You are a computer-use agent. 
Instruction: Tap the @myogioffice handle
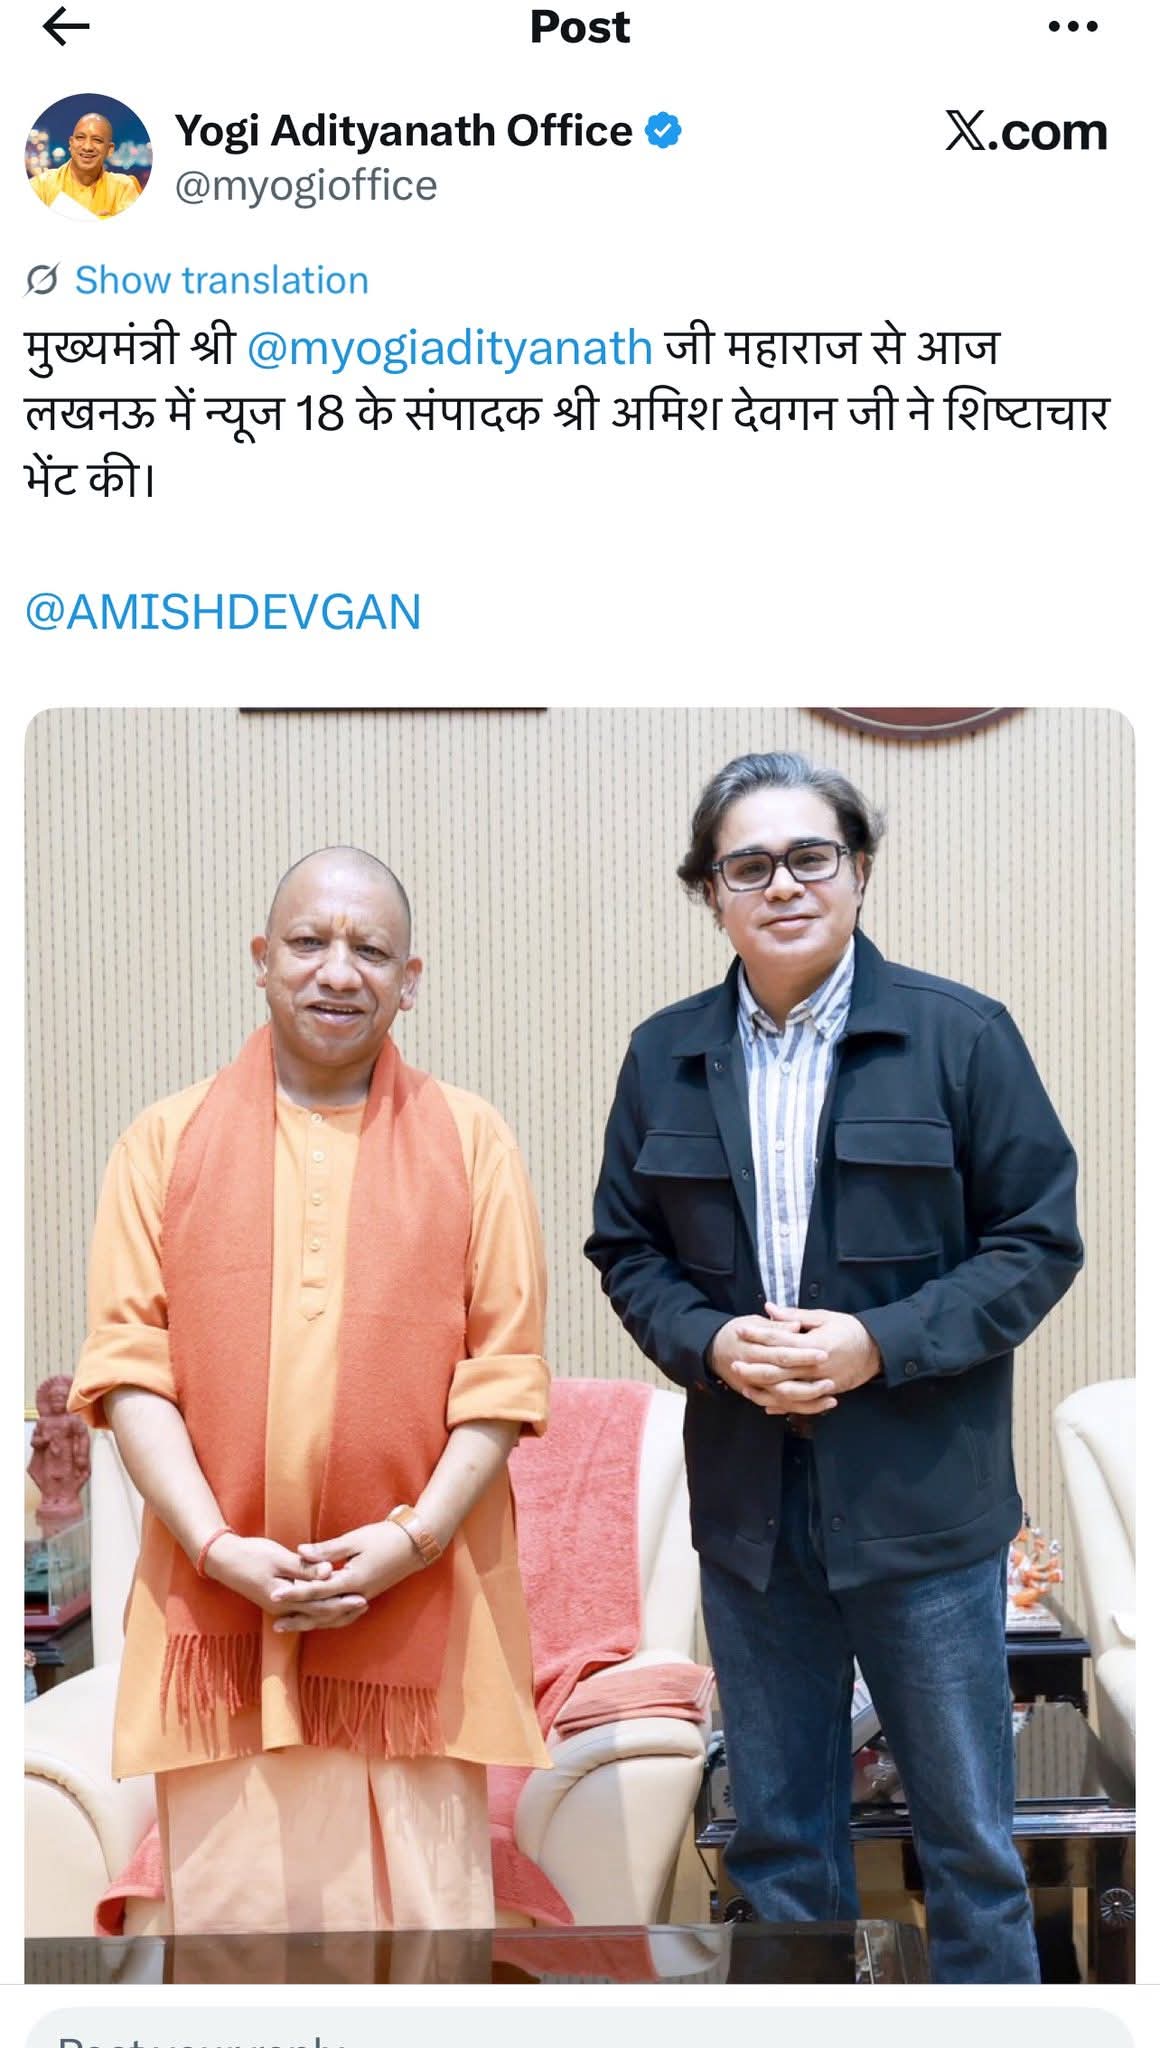(306, 186)
